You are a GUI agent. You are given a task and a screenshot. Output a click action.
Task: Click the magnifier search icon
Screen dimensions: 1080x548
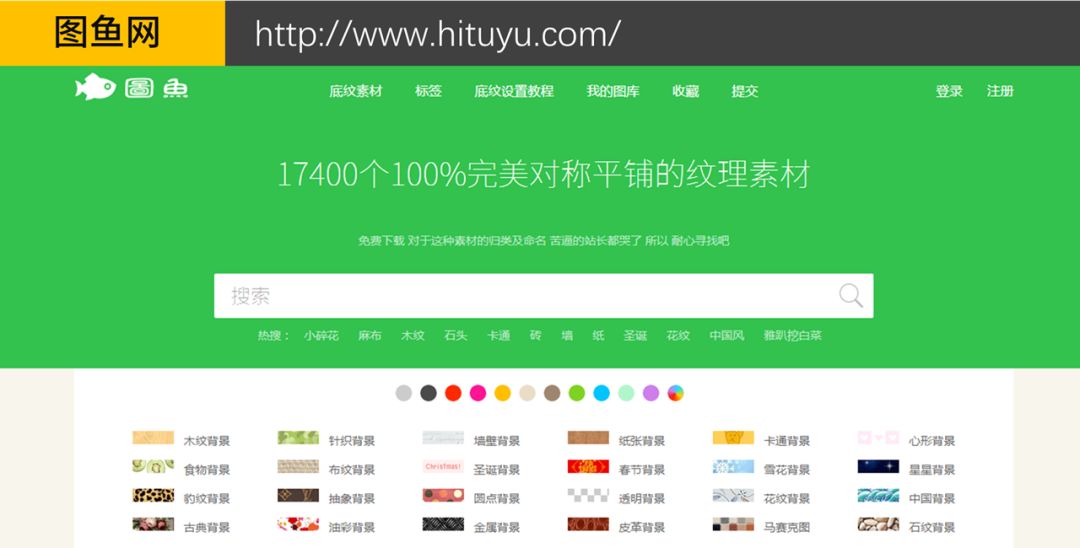click(x=850, y=295)
